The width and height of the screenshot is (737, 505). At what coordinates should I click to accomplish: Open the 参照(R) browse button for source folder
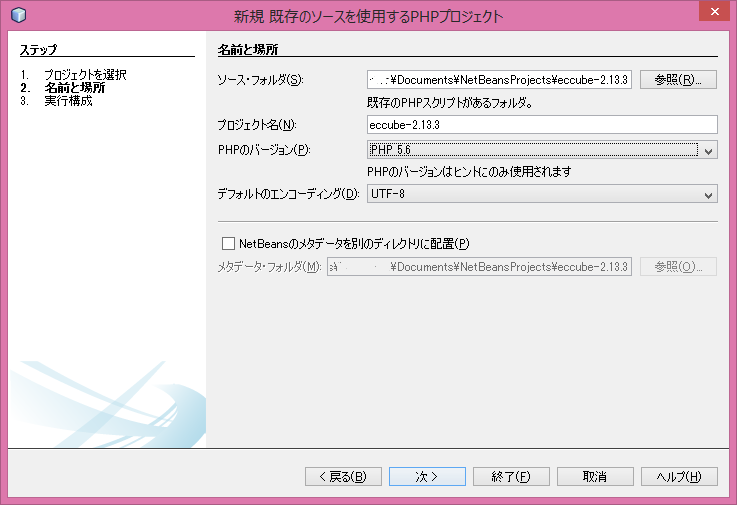pyautogui.click(x=678, y=80)
